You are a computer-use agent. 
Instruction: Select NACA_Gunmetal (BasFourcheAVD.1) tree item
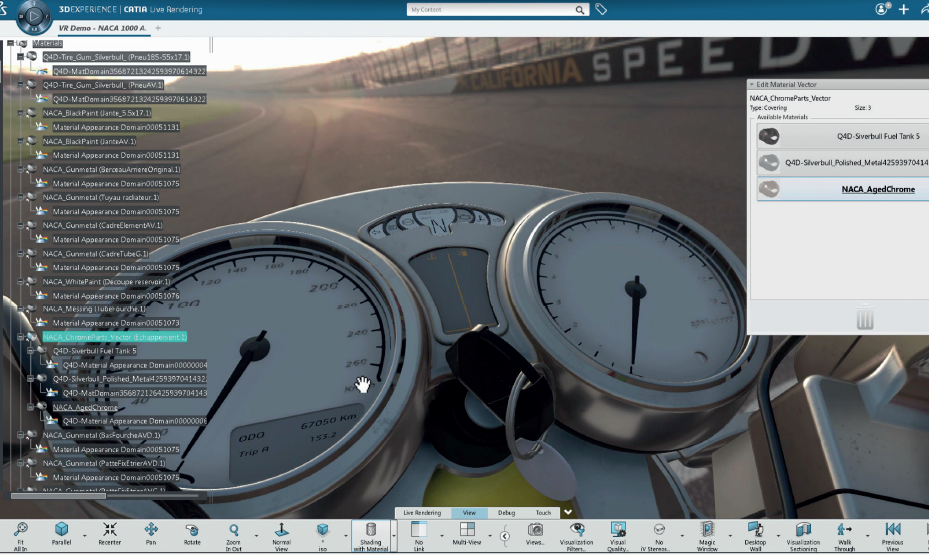click(x=101, y=435)
